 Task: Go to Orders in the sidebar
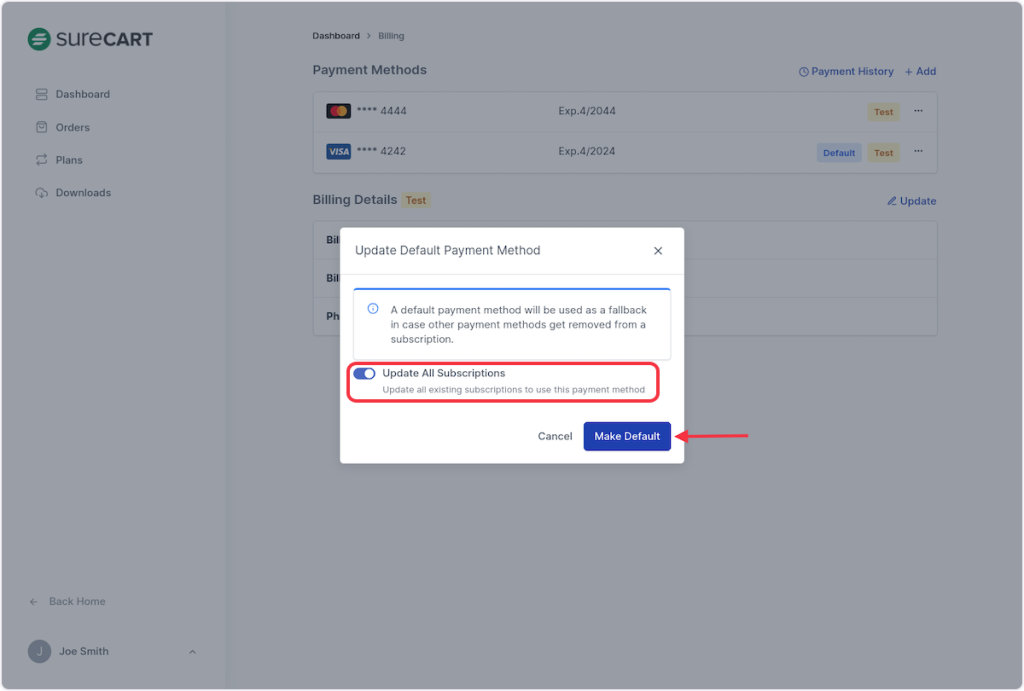(x=72, y=127)
